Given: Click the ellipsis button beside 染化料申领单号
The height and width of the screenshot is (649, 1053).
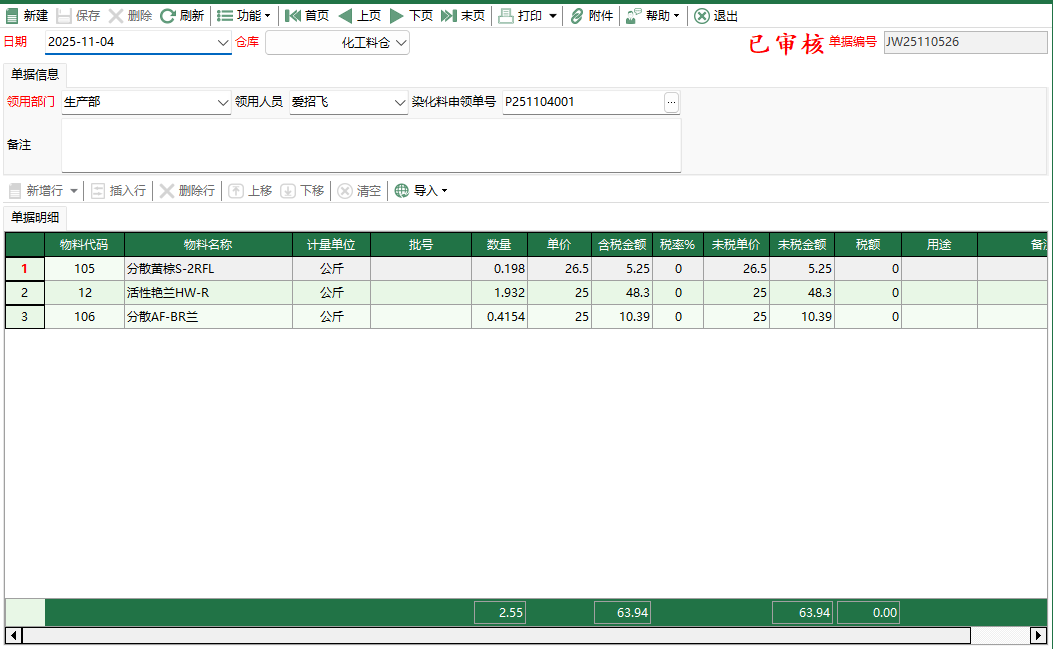Looking at the screenshot, I should point(671,102).
